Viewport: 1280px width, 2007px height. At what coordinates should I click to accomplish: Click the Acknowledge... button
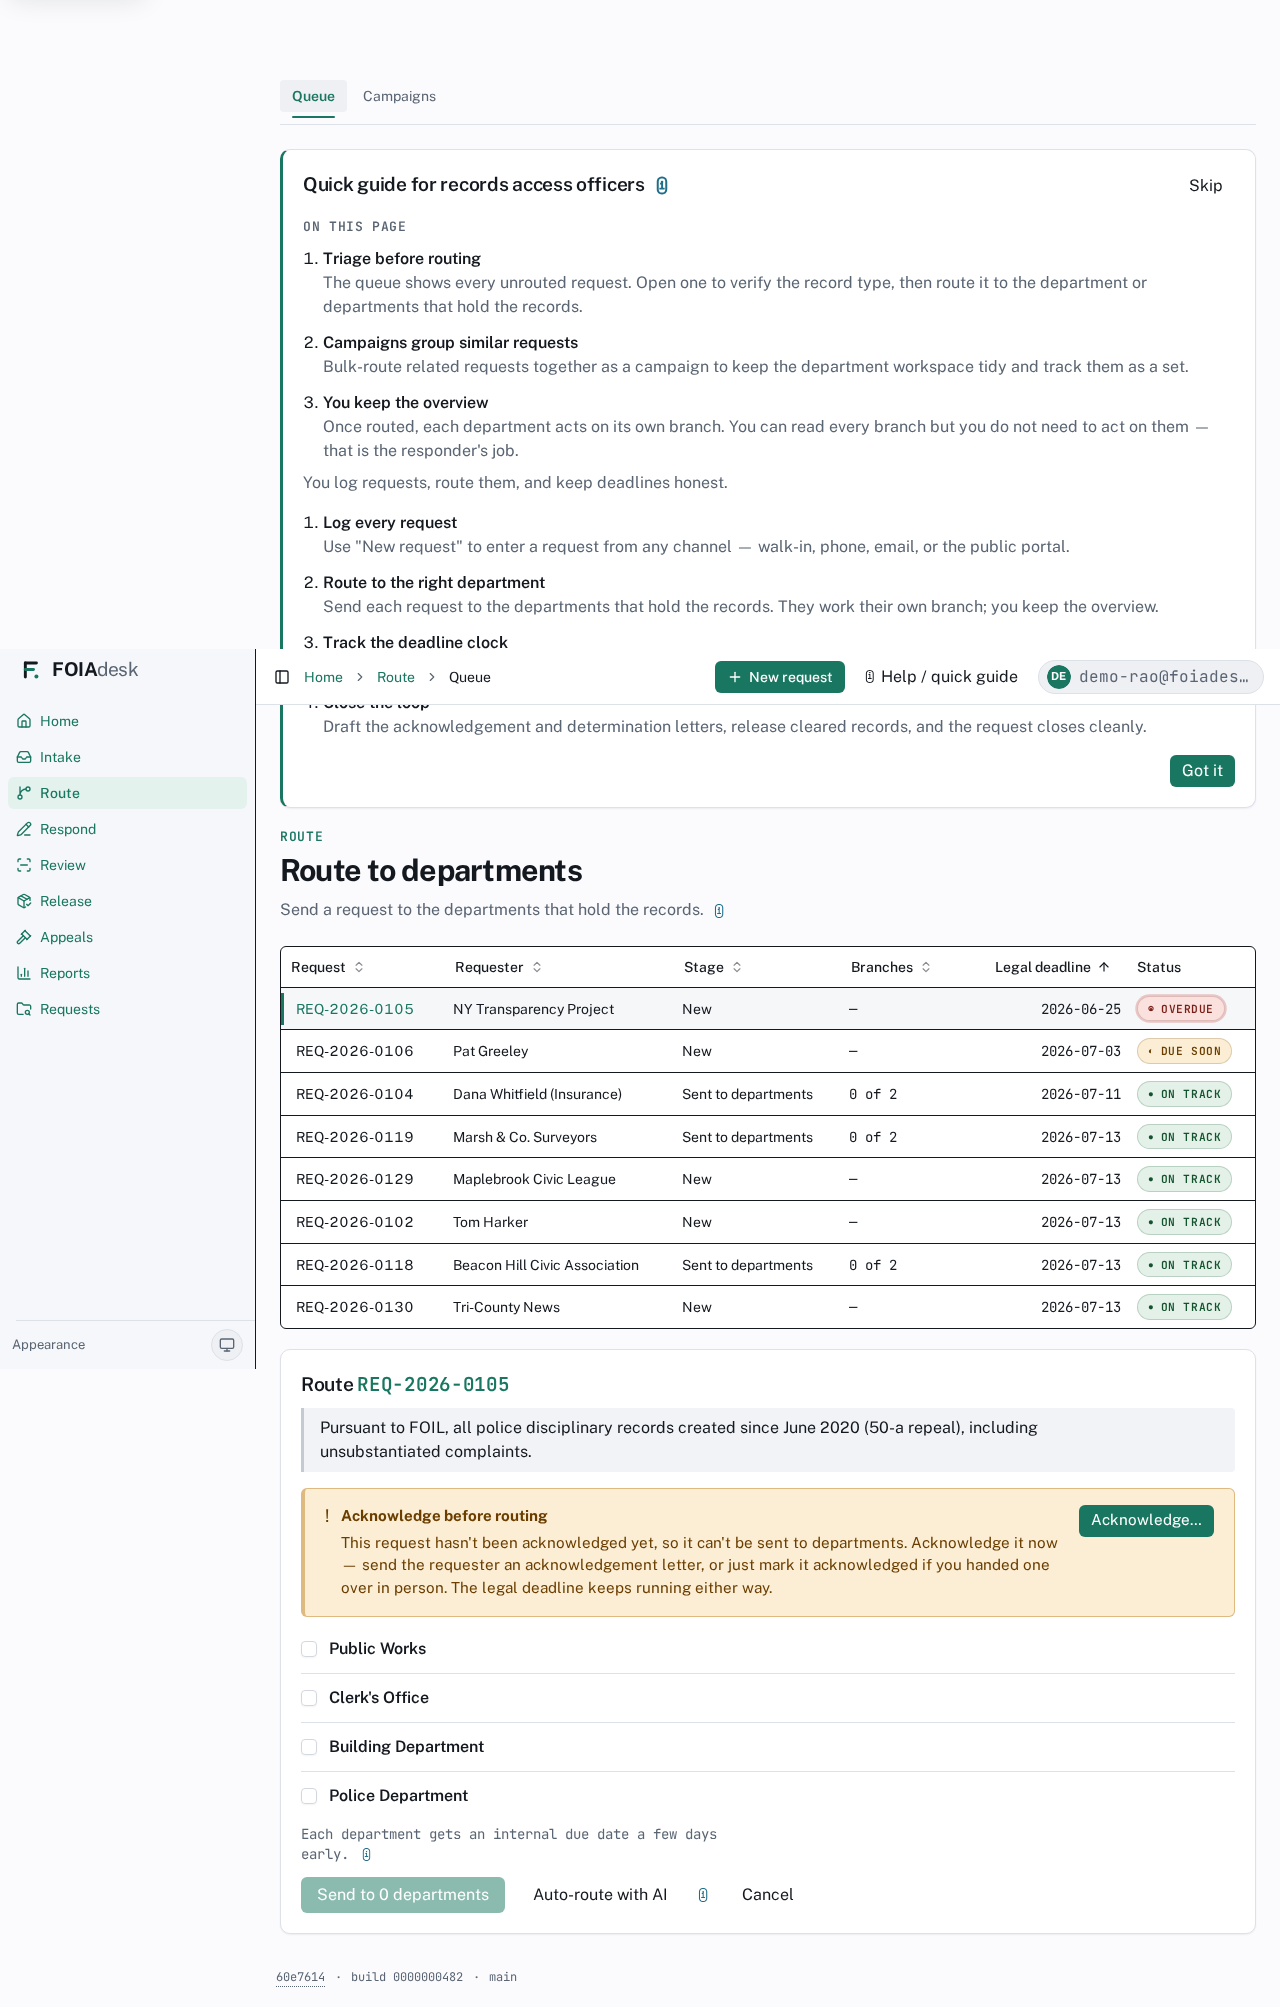tap(1146, 1520)
